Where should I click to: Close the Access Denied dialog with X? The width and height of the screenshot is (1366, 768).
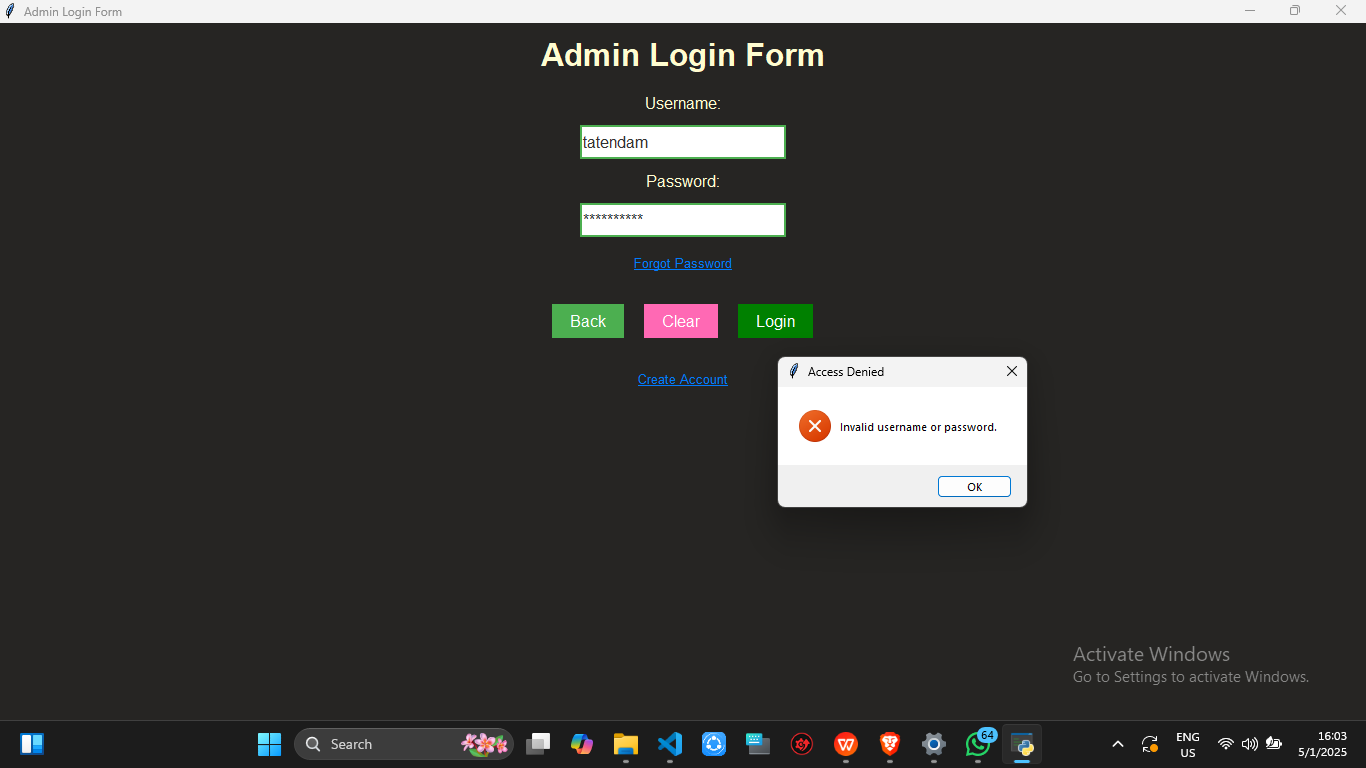[x=1012, y=371]
